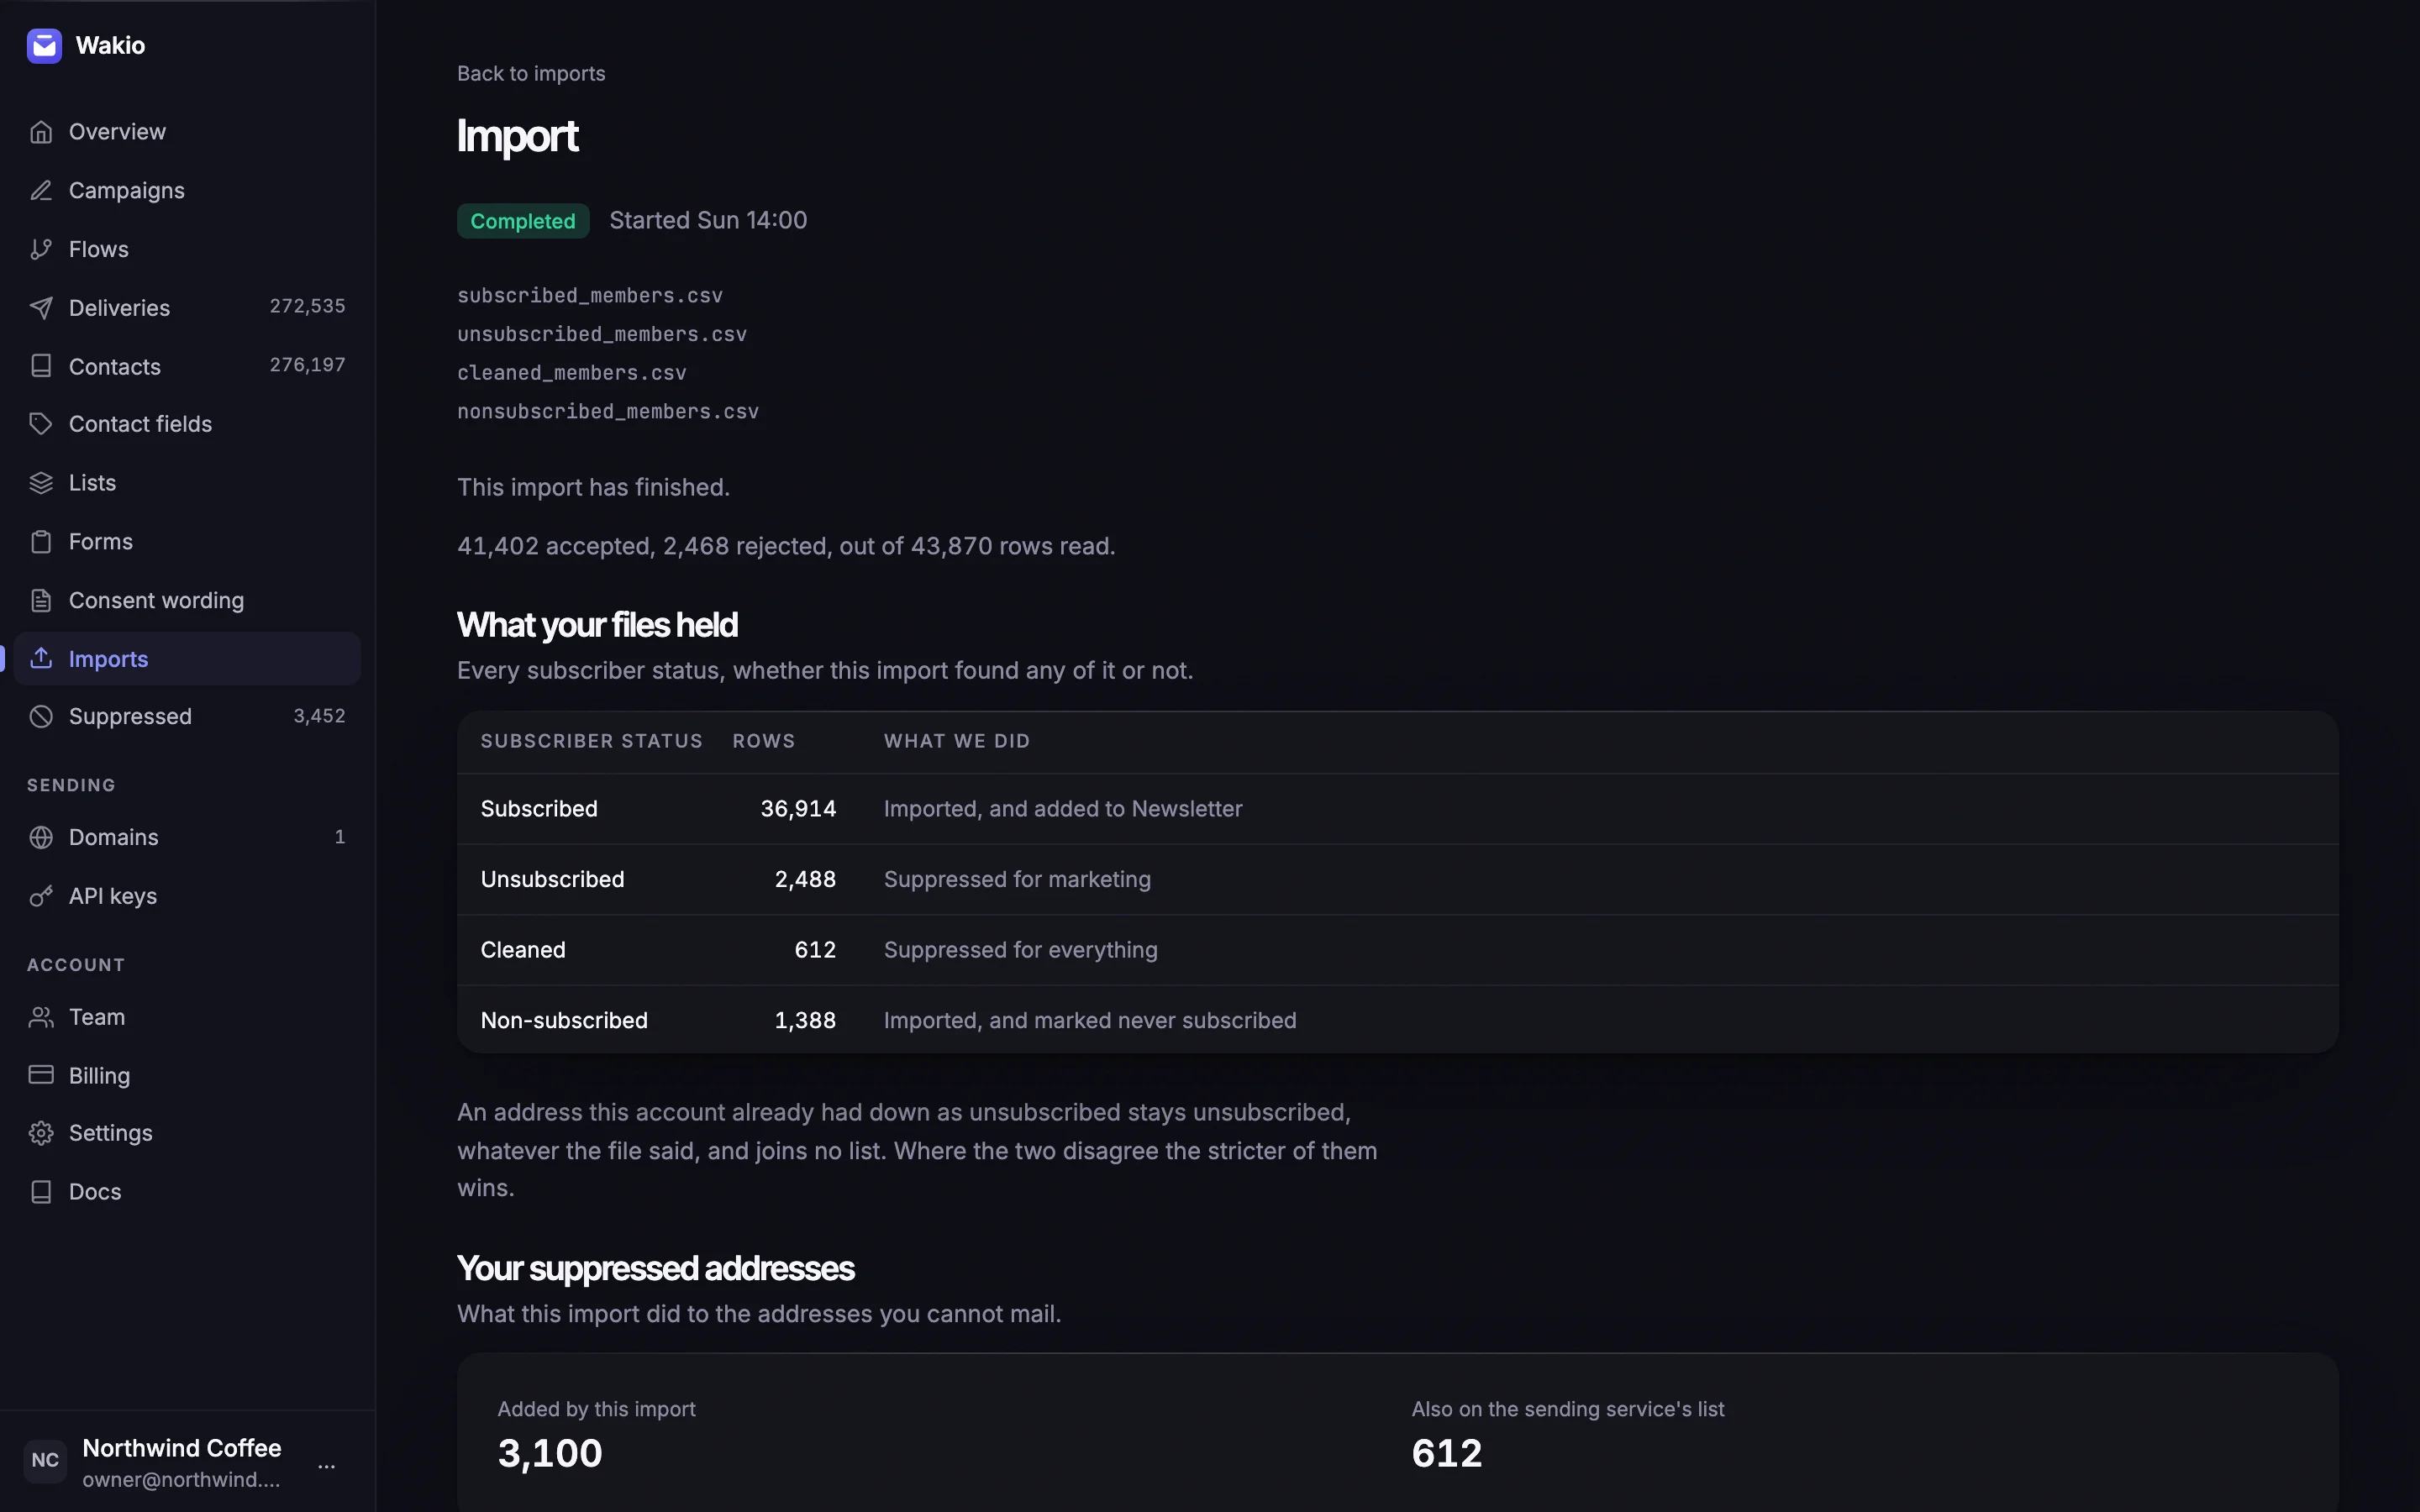Click the Added by this import 3,100 value
Image resolution: width=2420 pixels, height=1512 pixels.
click(550, 1453)
